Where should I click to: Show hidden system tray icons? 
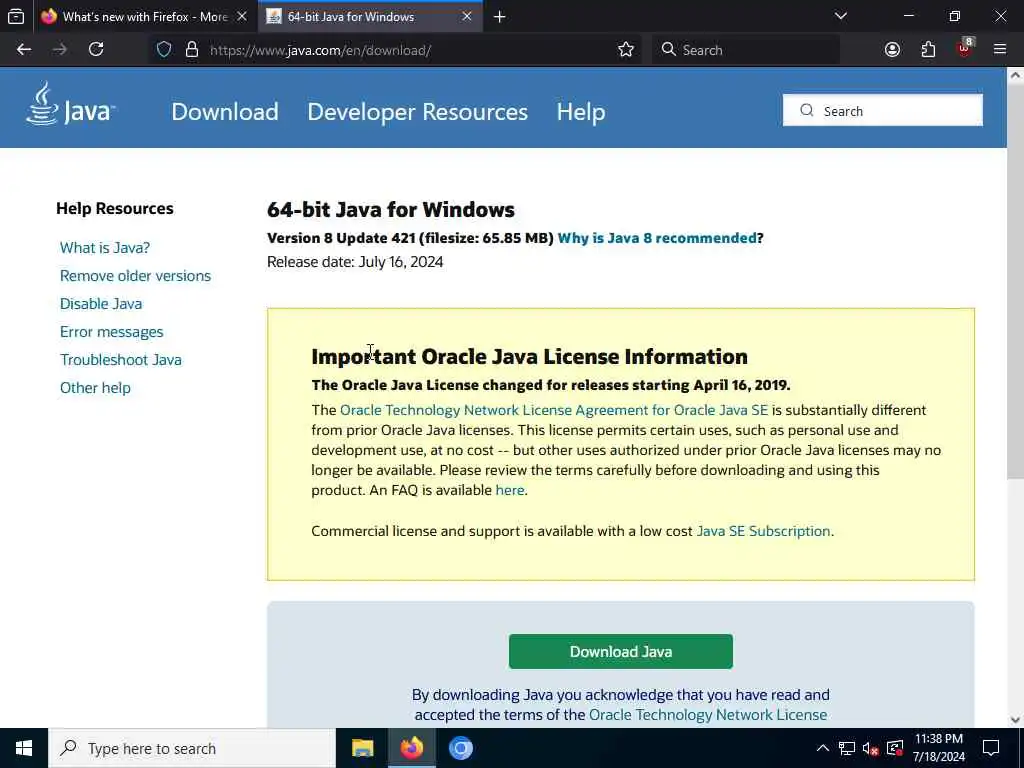coord(823,748)
